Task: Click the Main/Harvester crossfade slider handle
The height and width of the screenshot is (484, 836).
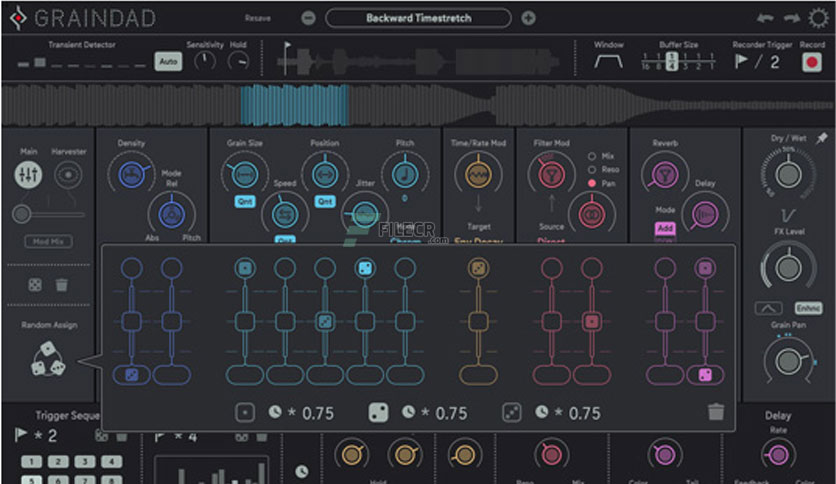Action: click(x=21, y=214)
